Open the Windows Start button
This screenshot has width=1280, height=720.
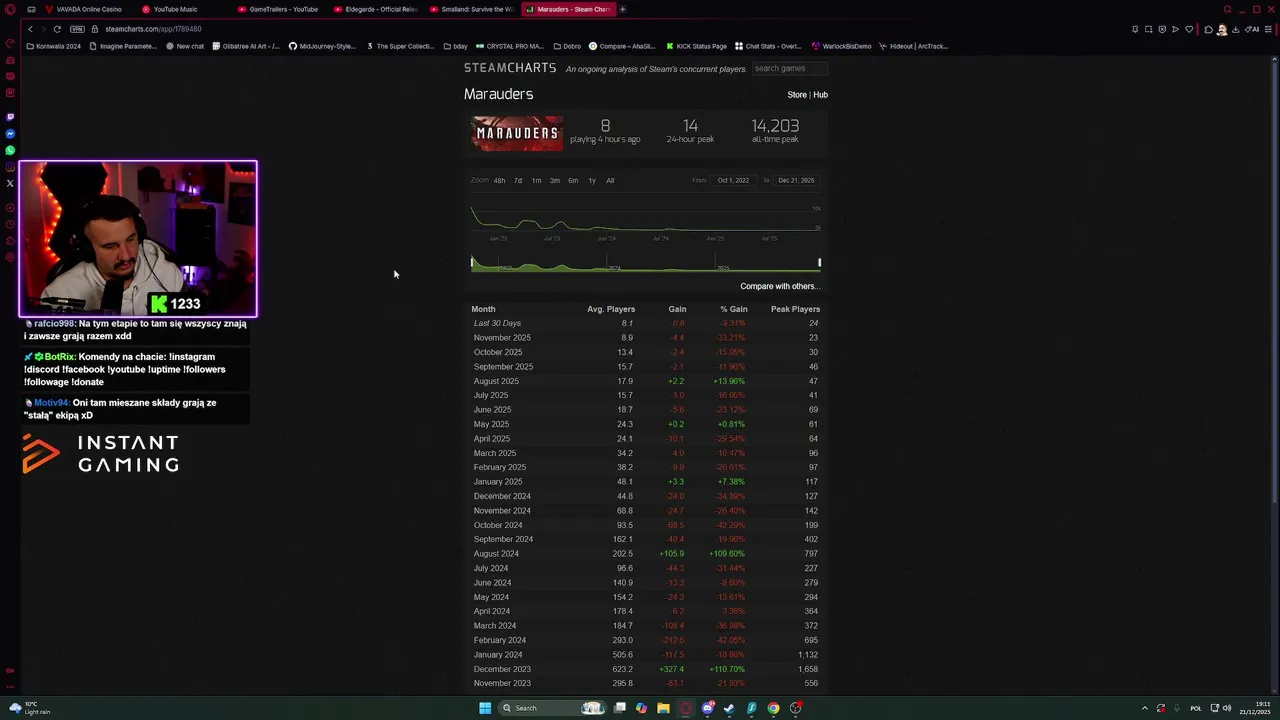(485, 708)
